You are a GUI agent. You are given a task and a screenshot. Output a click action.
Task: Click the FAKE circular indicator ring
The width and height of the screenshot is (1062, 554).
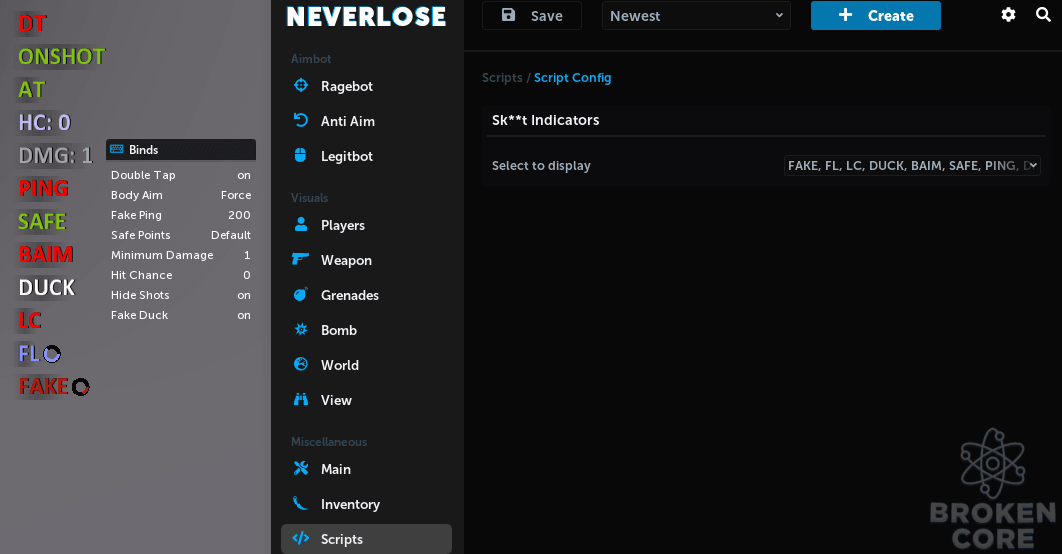pyautogui.click(x=81, y=387)
